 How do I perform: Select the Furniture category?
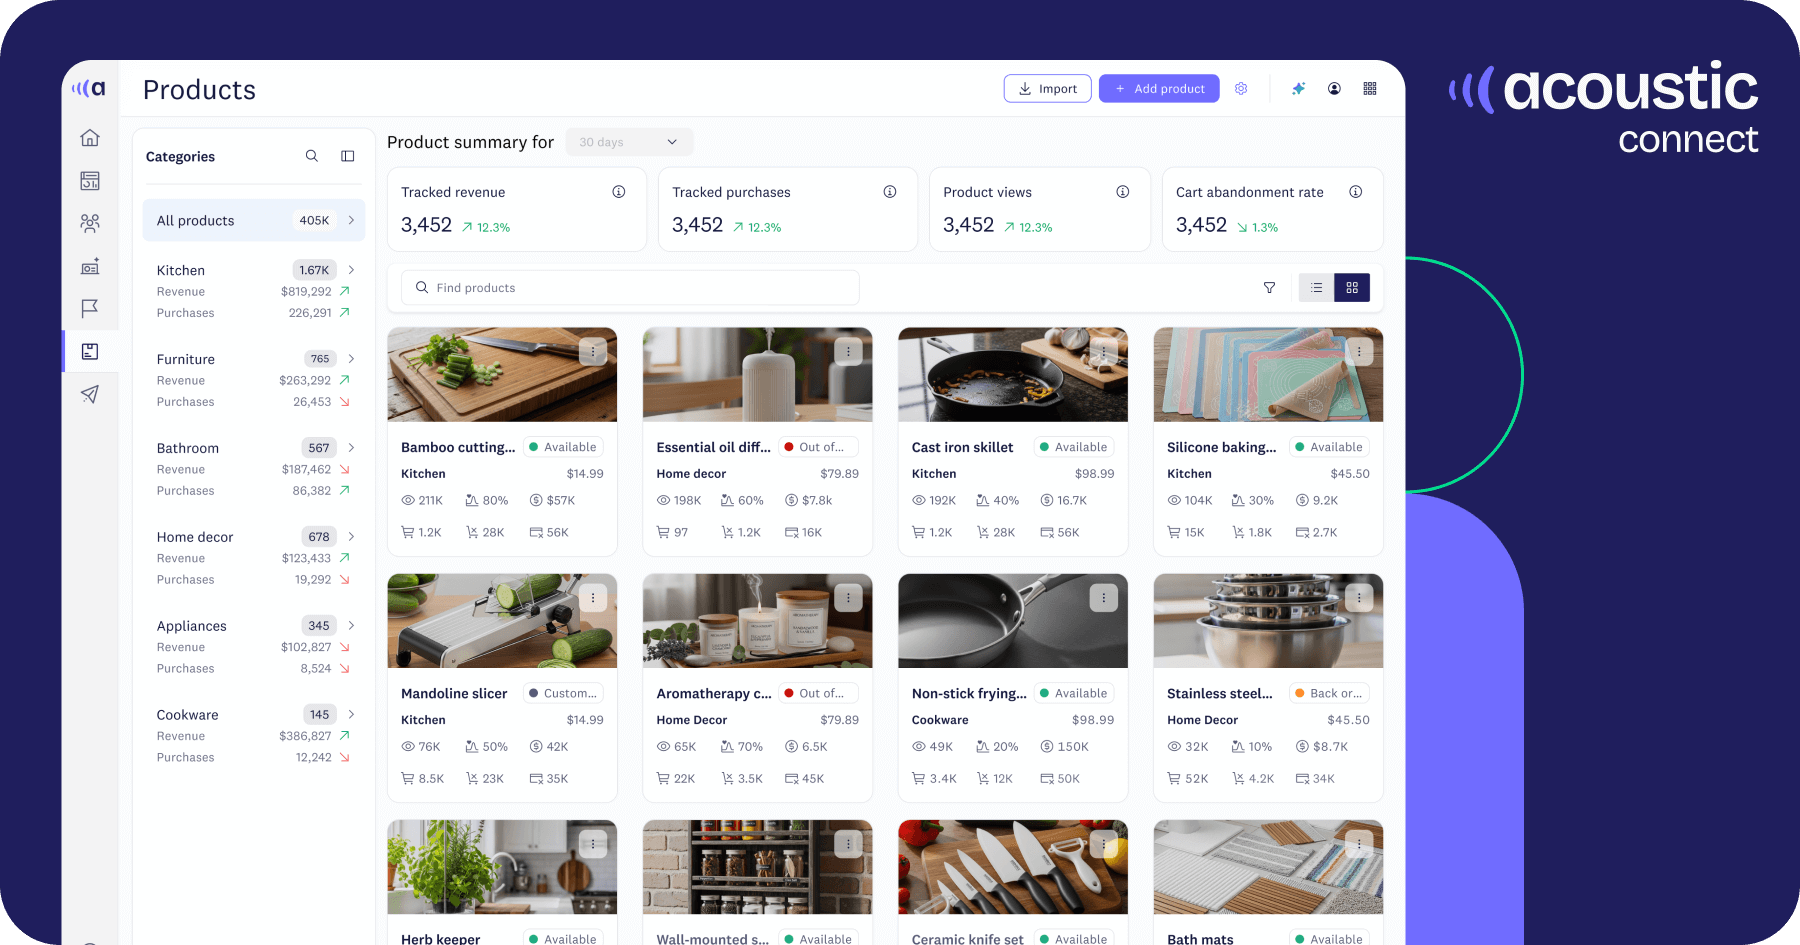pyautogui.click(x=186, y=359)
